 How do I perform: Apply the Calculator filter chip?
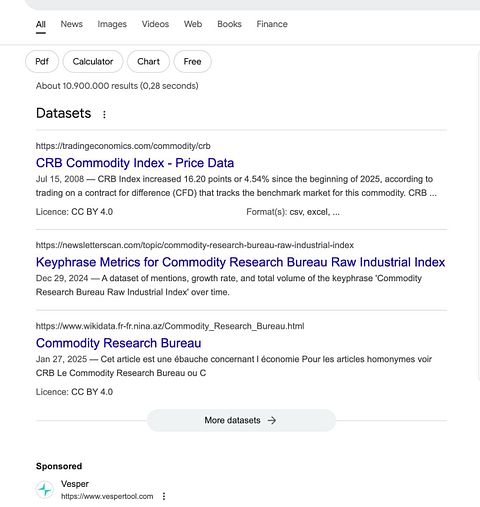pos(93,61)
